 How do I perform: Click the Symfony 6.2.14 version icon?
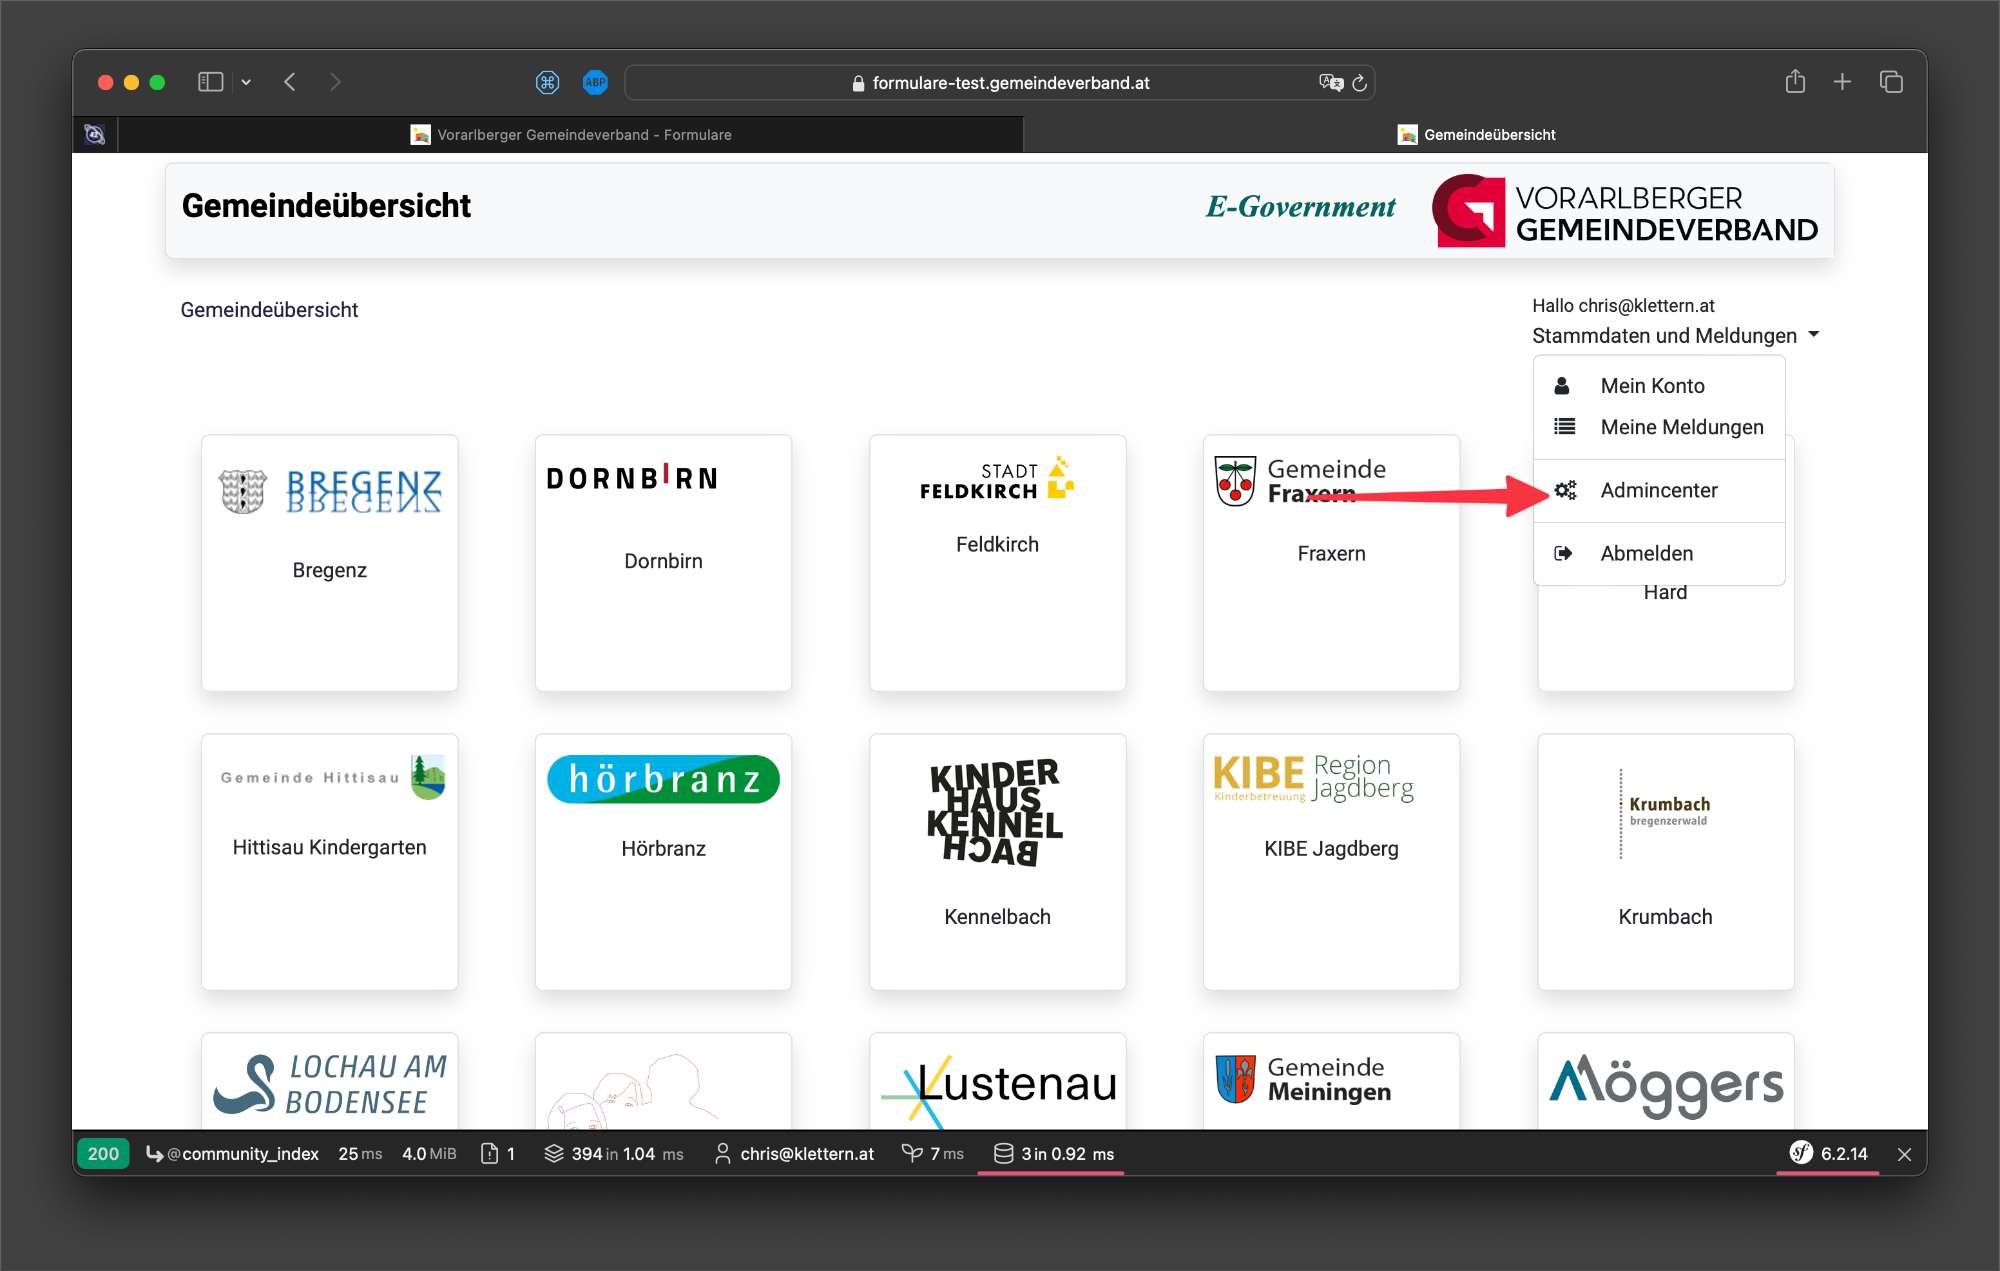(x=1828, y=1153)
